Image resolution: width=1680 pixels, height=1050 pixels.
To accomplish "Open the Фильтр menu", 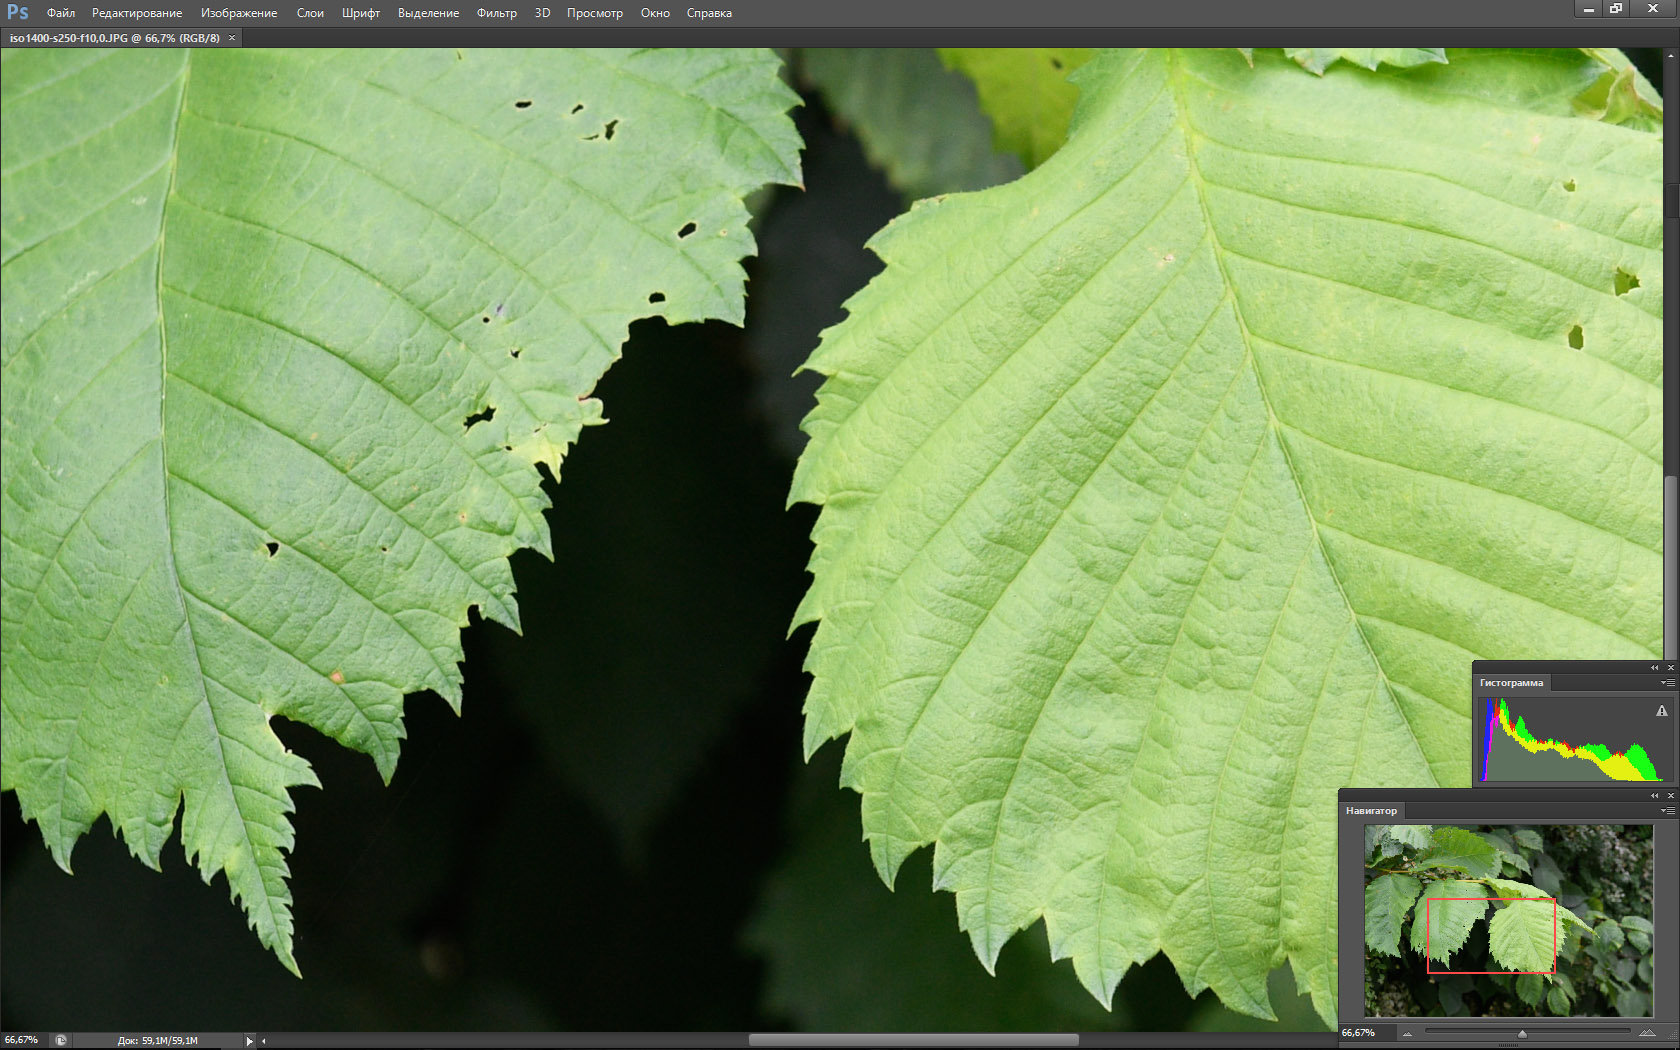I will (x=497, y=13).
